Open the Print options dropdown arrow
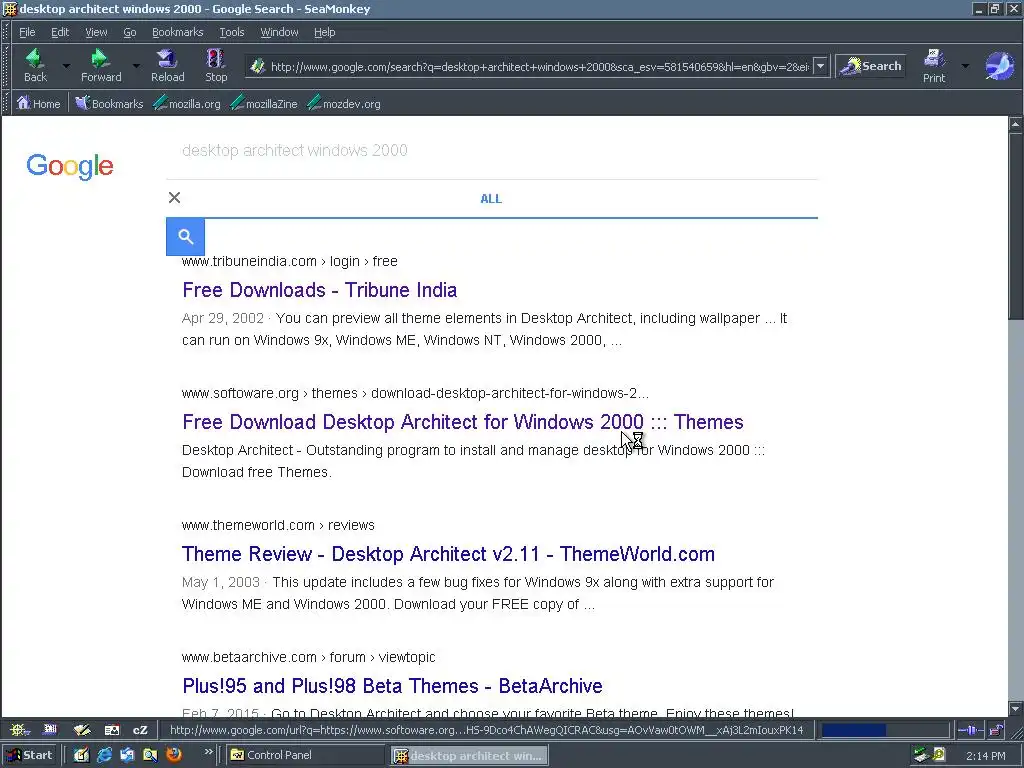The width and height of the screenshot is (1024, 768). 965,65
